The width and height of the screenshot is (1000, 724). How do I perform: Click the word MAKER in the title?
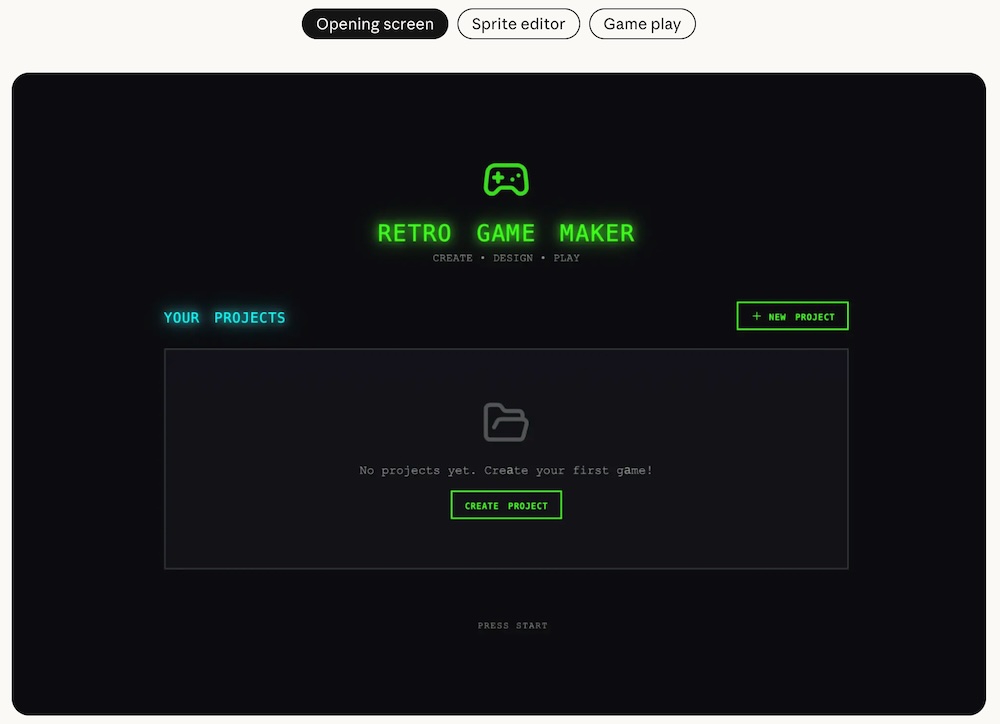597,233
